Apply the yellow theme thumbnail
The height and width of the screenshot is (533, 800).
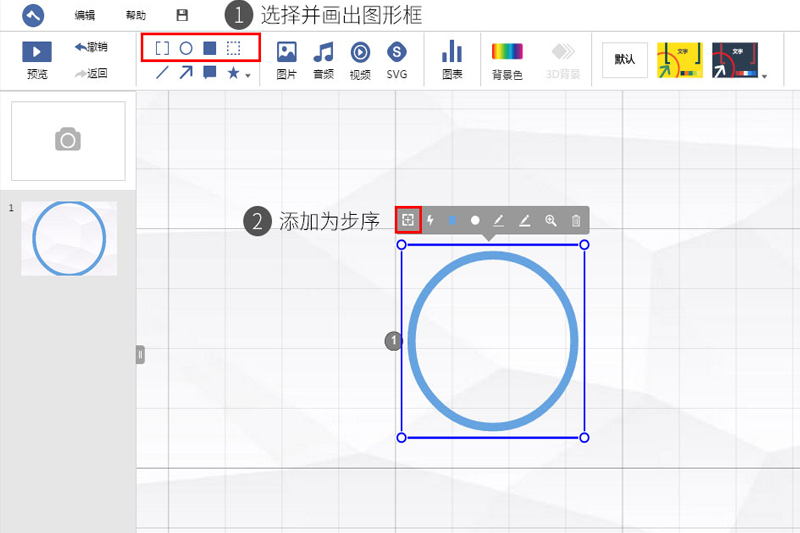click(x=680, y=60)
